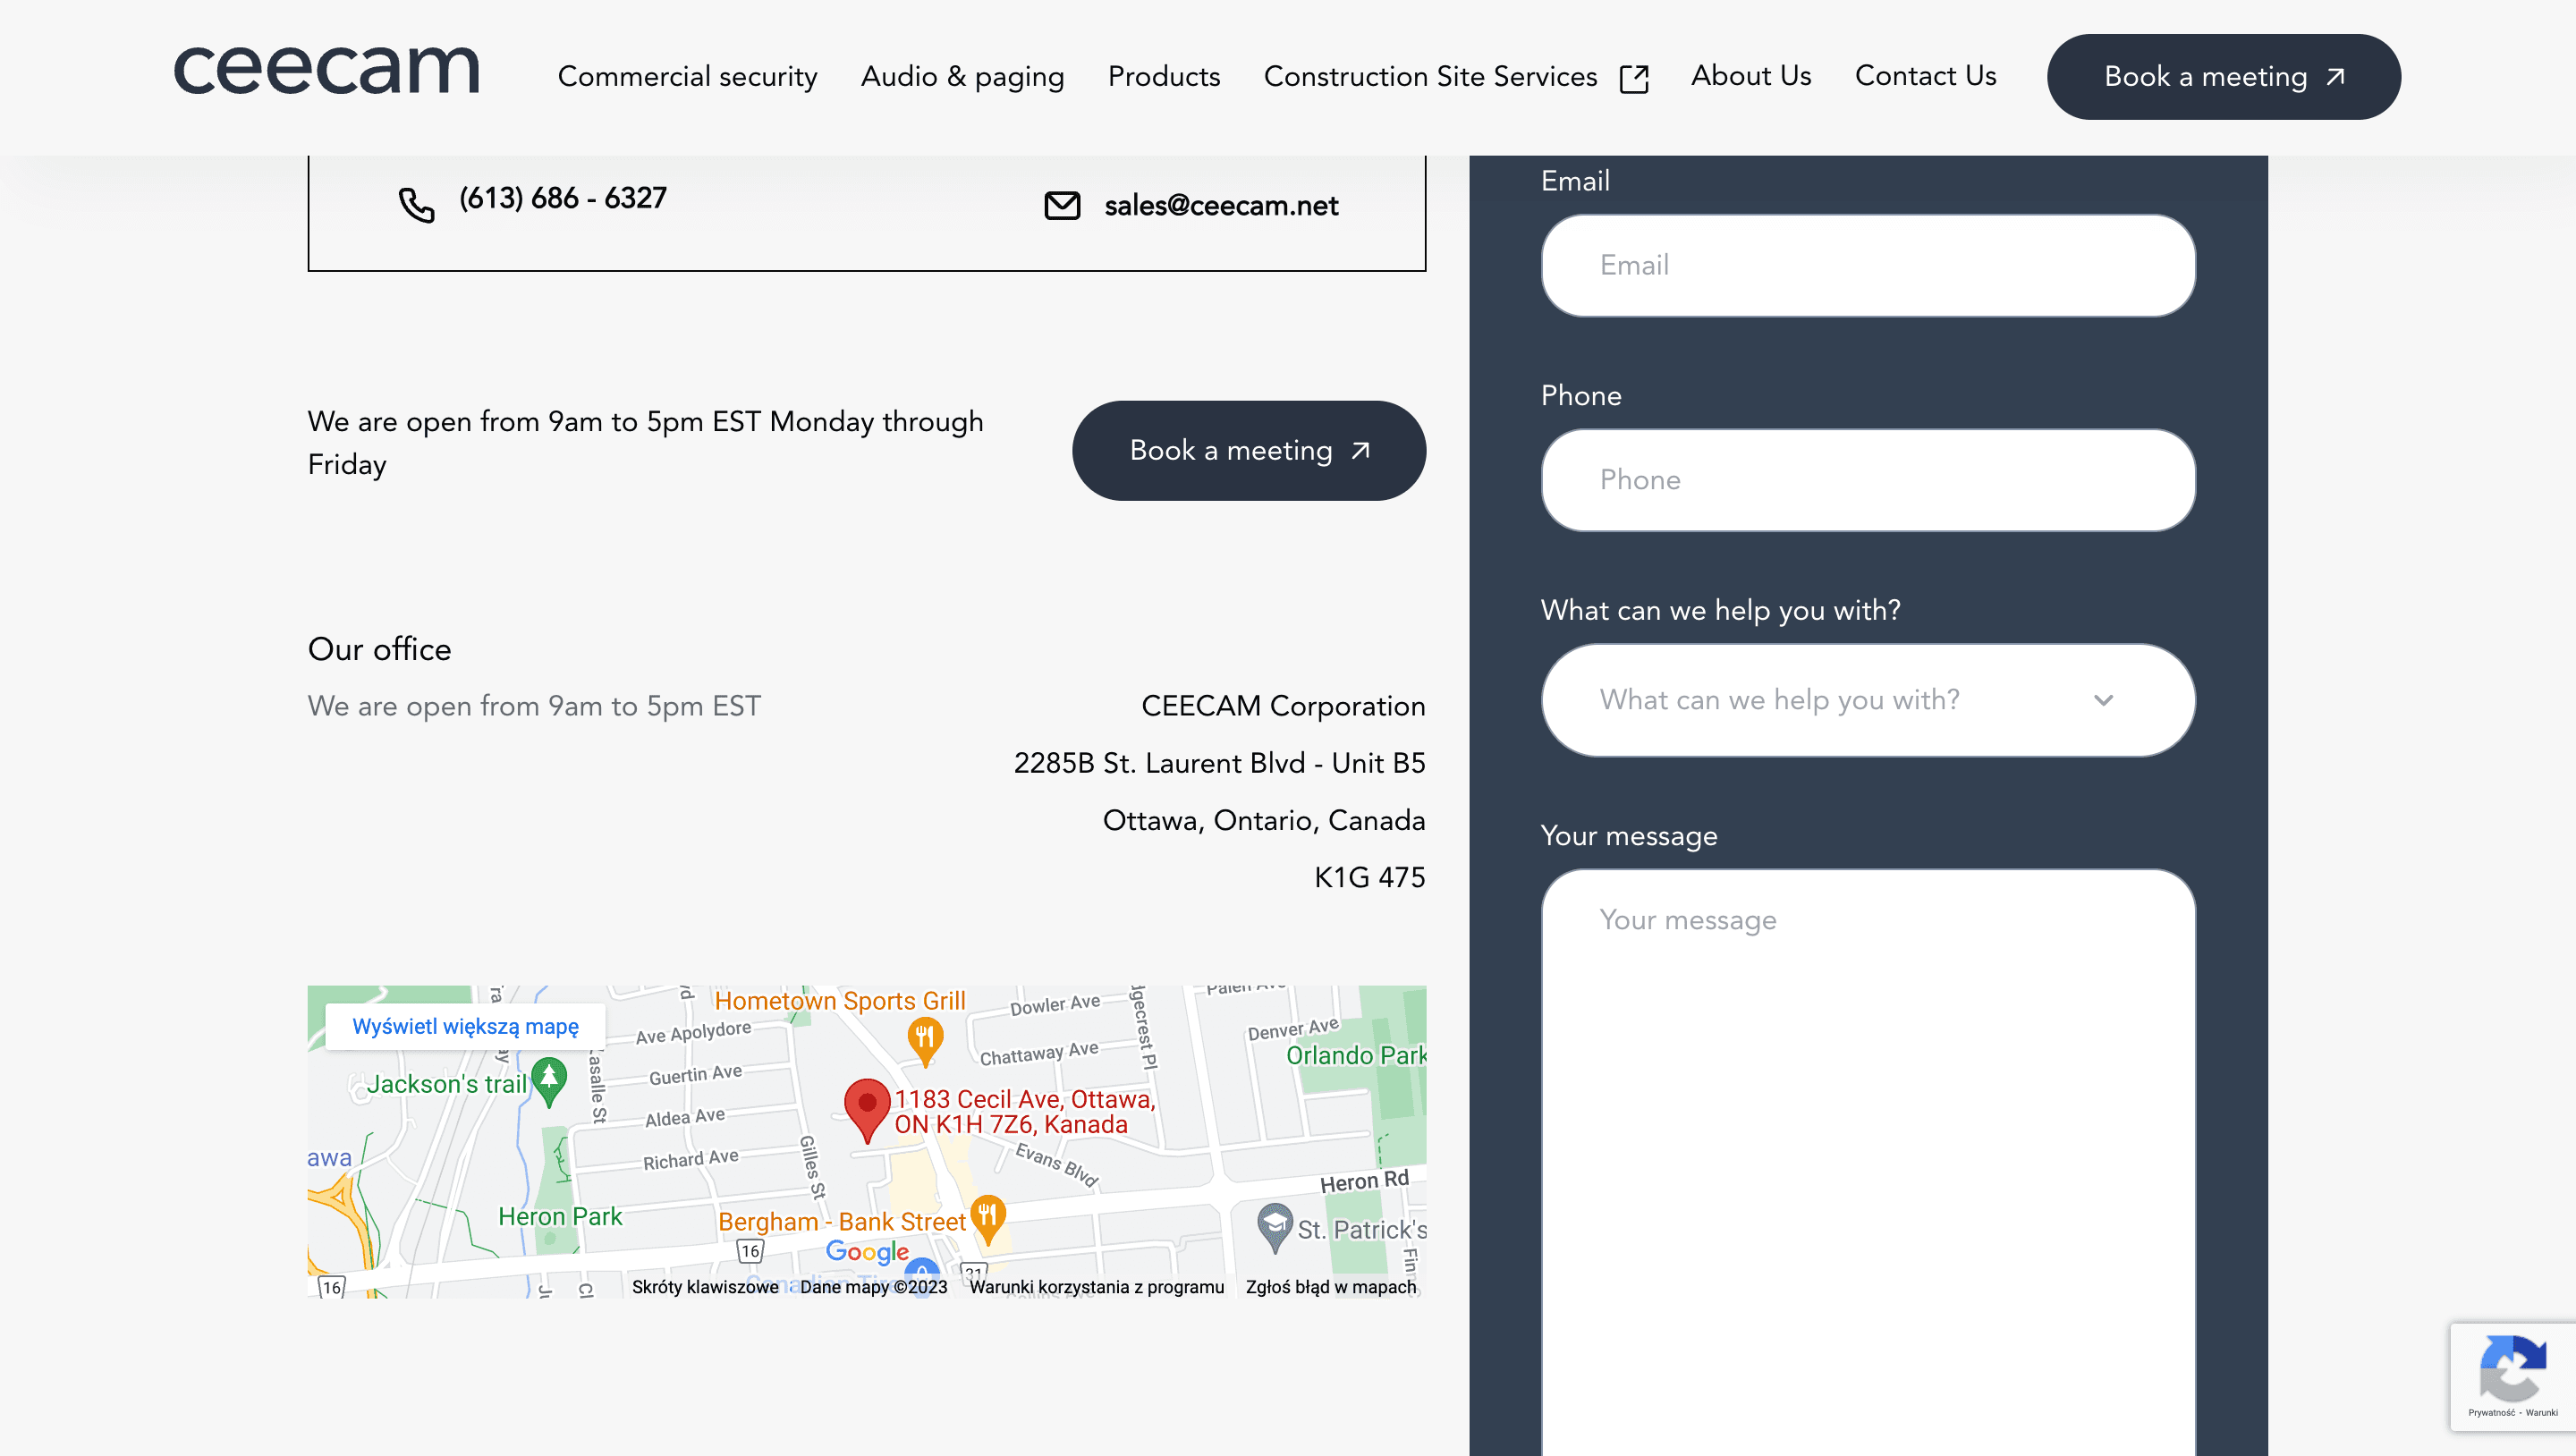Click the chevron arrow in help dropdown

[2104, 700]
